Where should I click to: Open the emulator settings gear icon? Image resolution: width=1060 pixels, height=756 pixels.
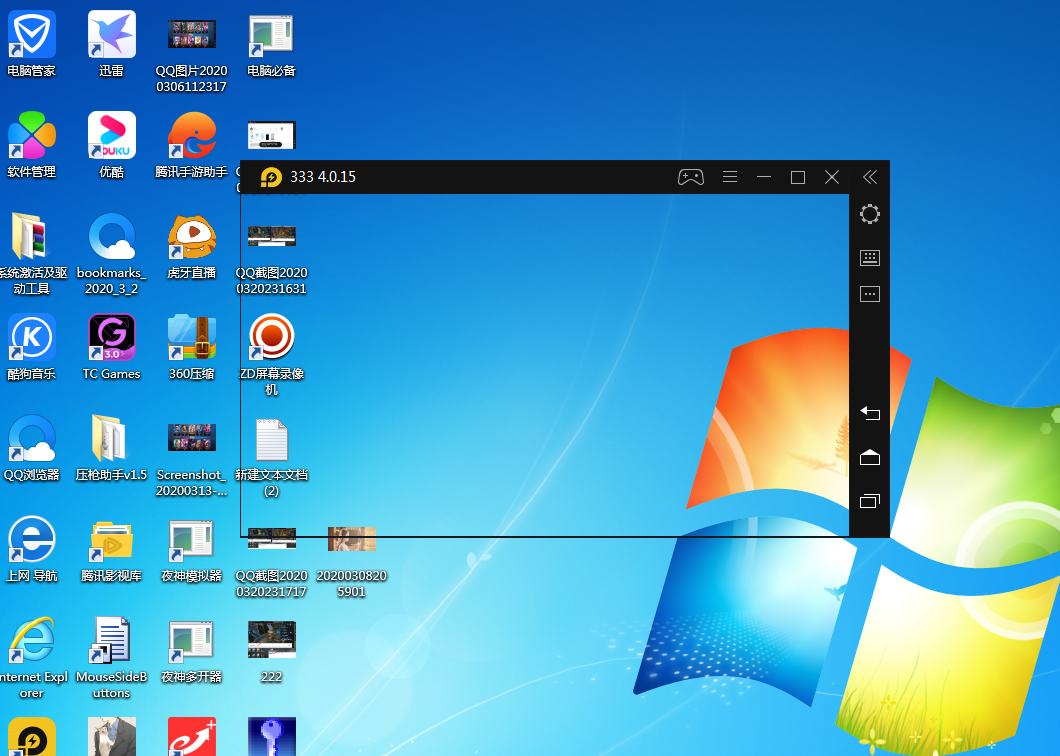(869, 214)
